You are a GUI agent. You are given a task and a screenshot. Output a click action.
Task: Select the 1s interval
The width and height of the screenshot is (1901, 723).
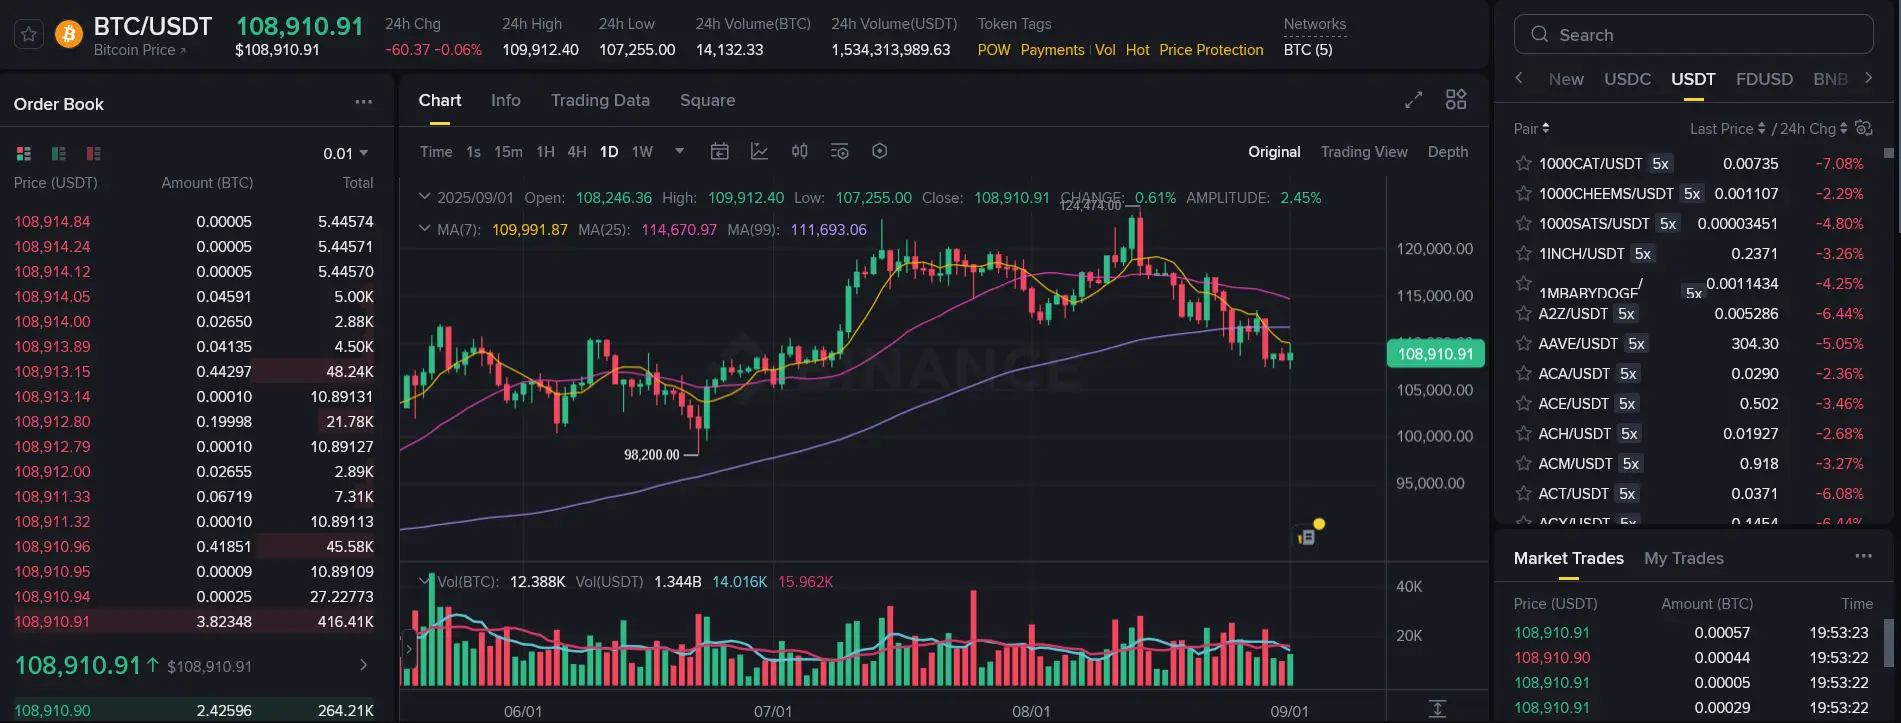coord(473,152)
